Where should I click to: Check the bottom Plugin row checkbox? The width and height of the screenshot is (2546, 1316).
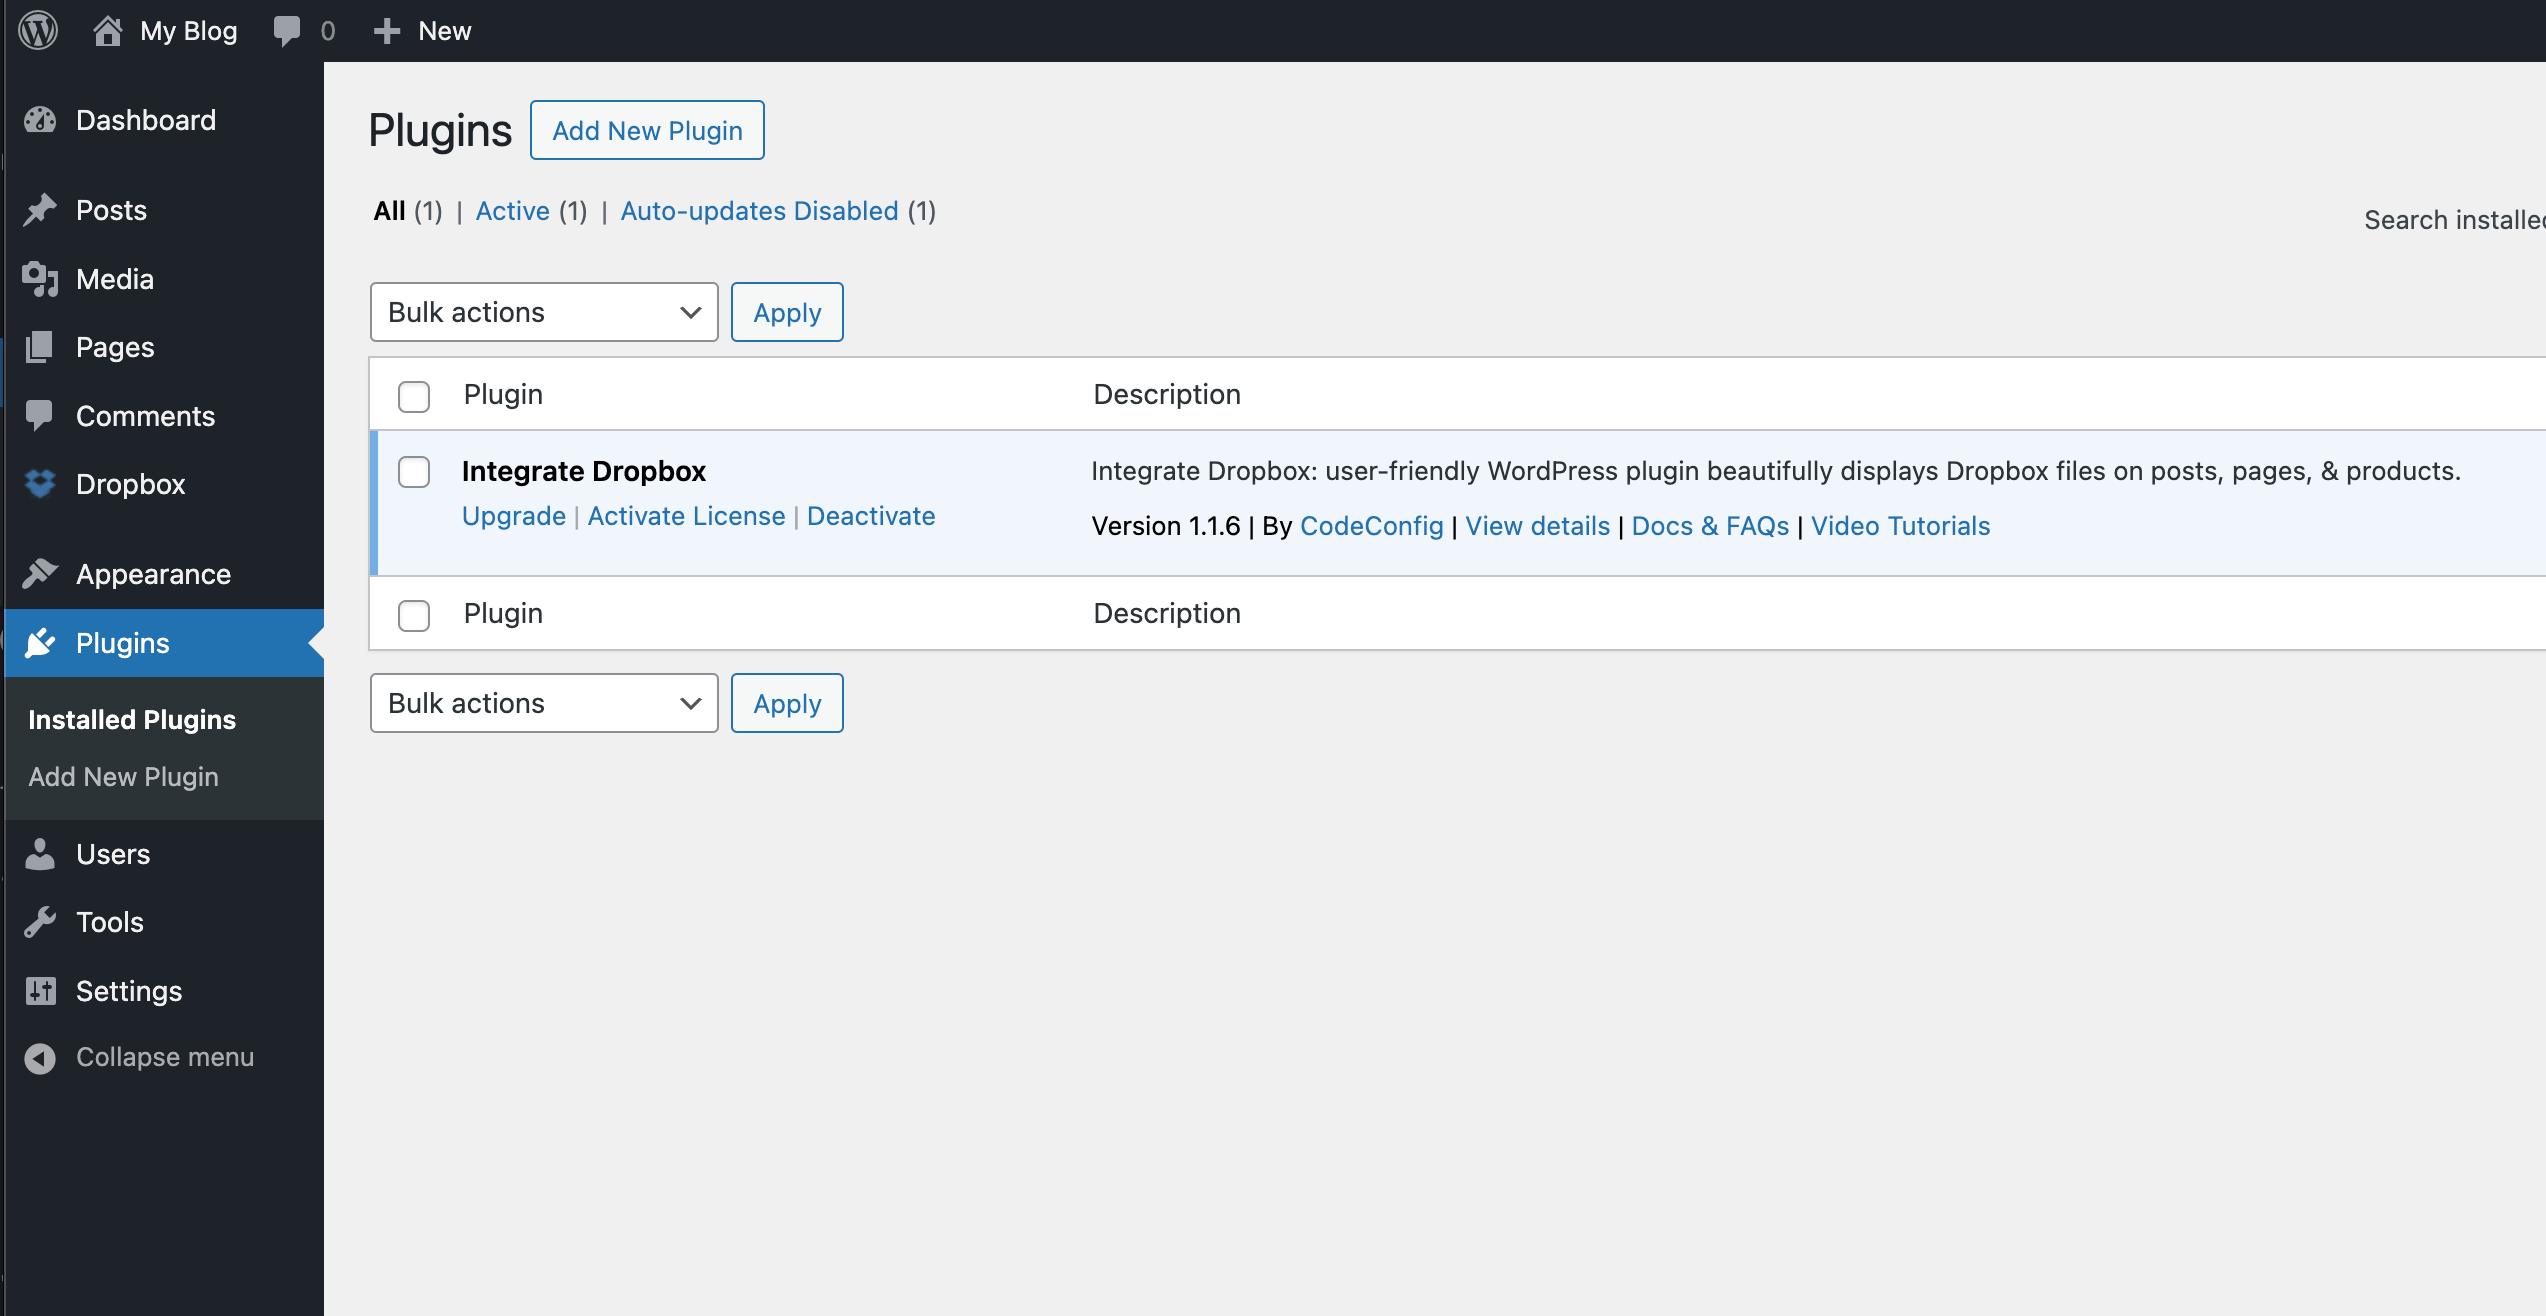pos(415,613)
